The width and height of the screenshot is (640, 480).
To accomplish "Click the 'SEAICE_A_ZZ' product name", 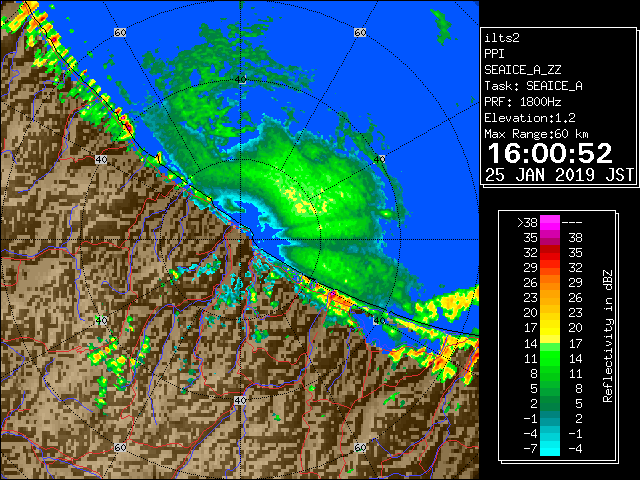I will coord(522,70).
